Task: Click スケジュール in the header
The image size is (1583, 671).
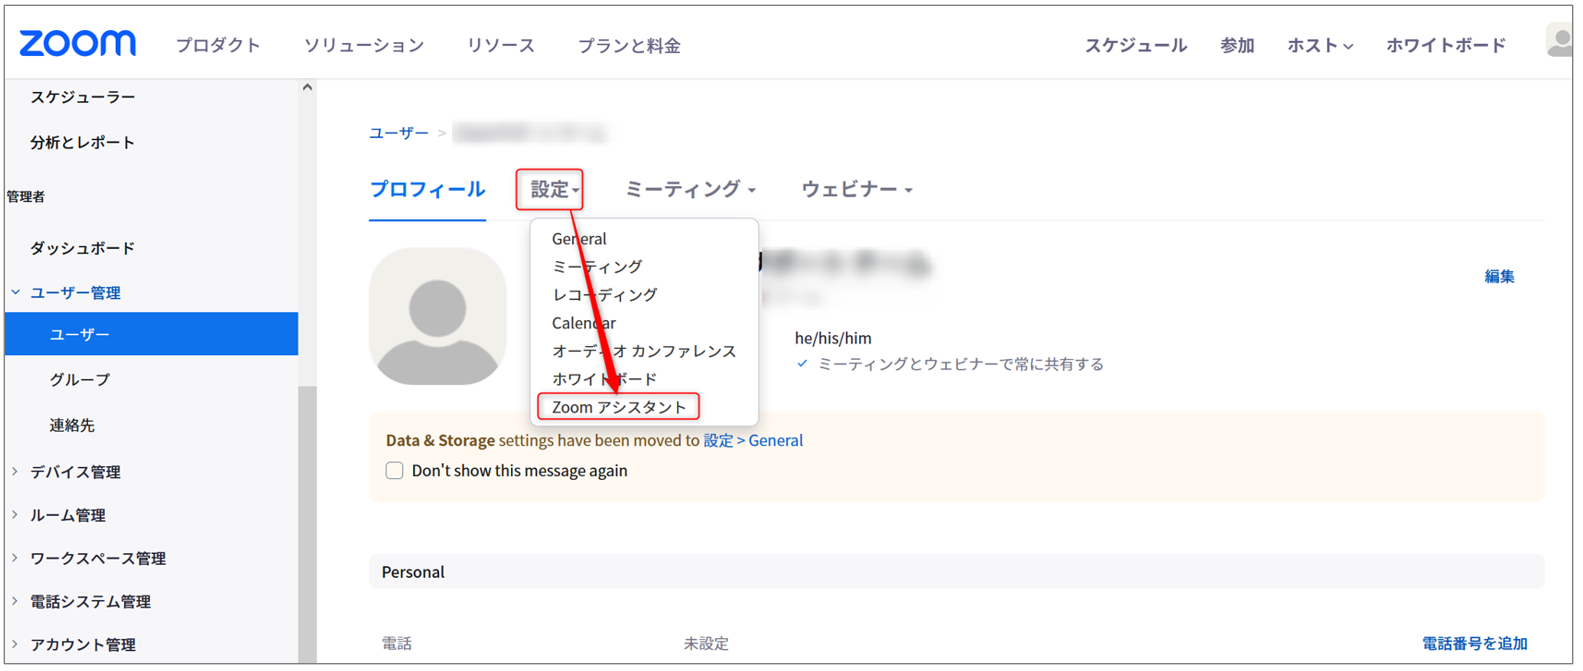Action: 1136,45
